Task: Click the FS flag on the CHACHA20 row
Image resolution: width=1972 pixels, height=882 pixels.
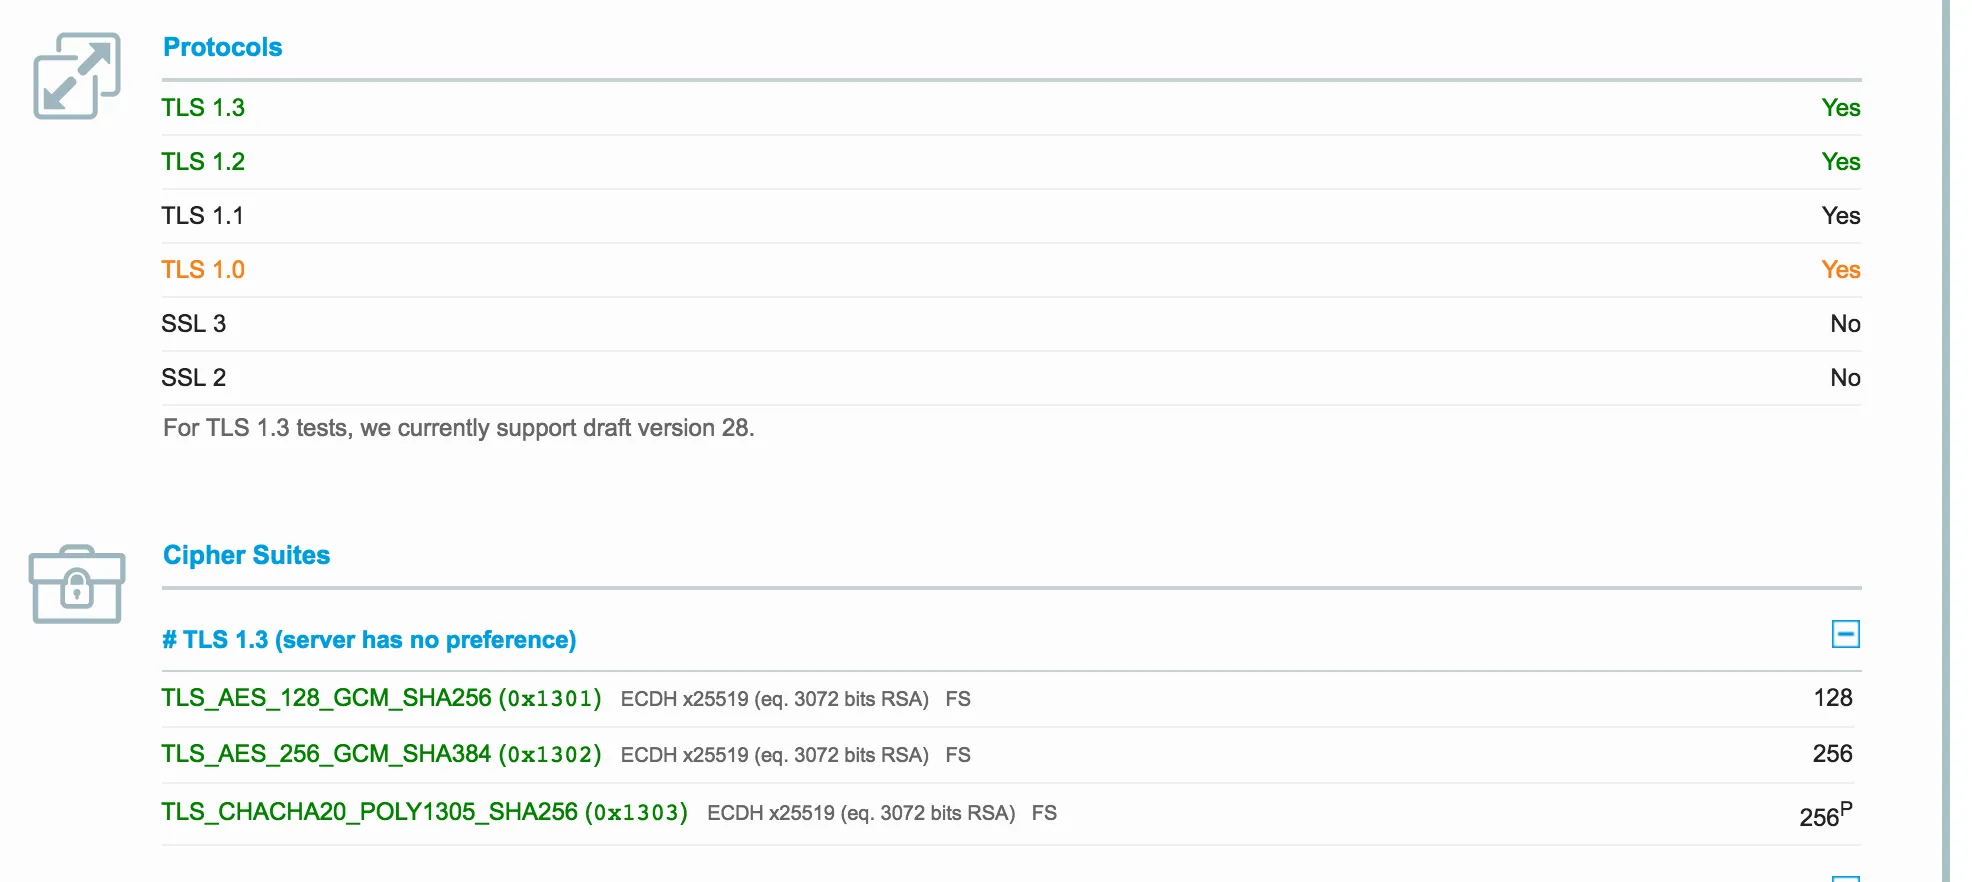Action: pos(1044,813)
